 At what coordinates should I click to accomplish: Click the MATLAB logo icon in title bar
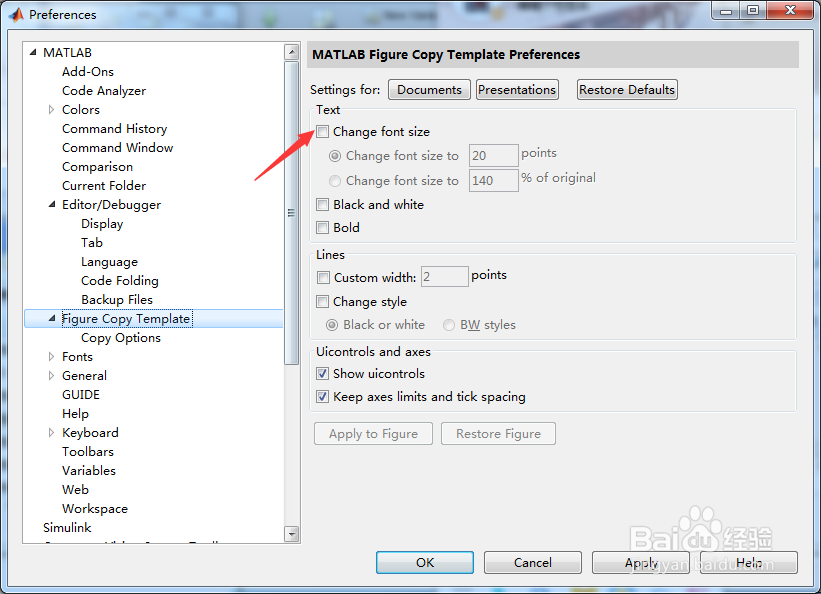(x=16, y=15)
